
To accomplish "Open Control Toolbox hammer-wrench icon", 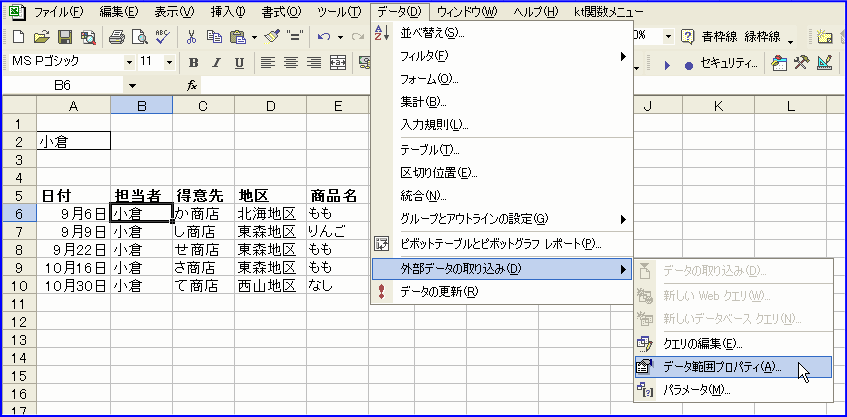I will click(x=802, y=63).
